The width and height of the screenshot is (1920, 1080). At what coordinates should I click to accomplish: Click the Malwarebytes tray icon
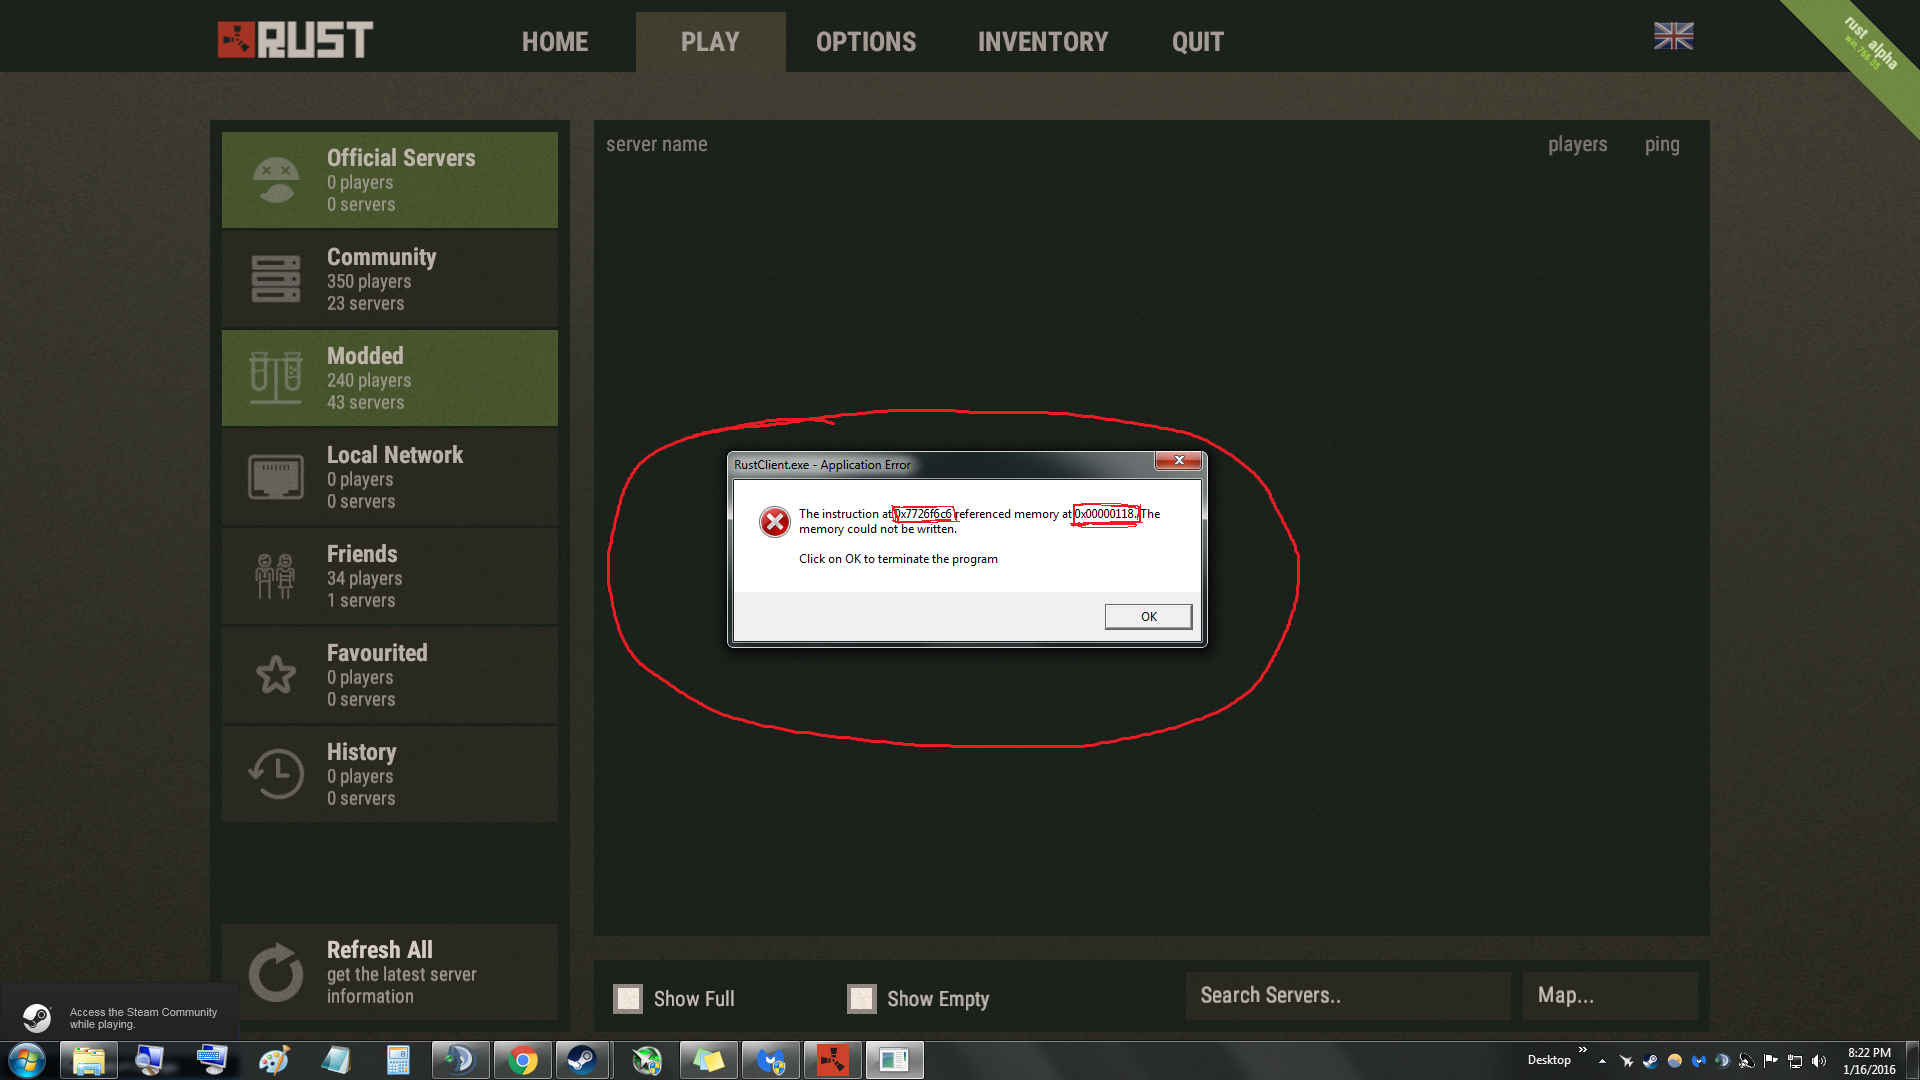coord(1698,1061)
